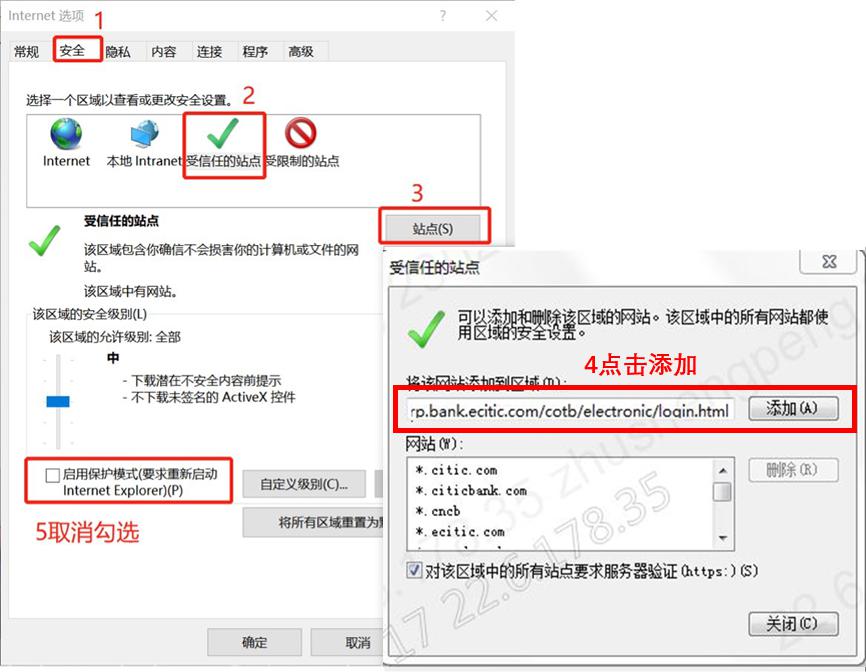The image size is (866, 672).
Task: Select the Internet globe zone icon
Action: (x=66, y=134)
